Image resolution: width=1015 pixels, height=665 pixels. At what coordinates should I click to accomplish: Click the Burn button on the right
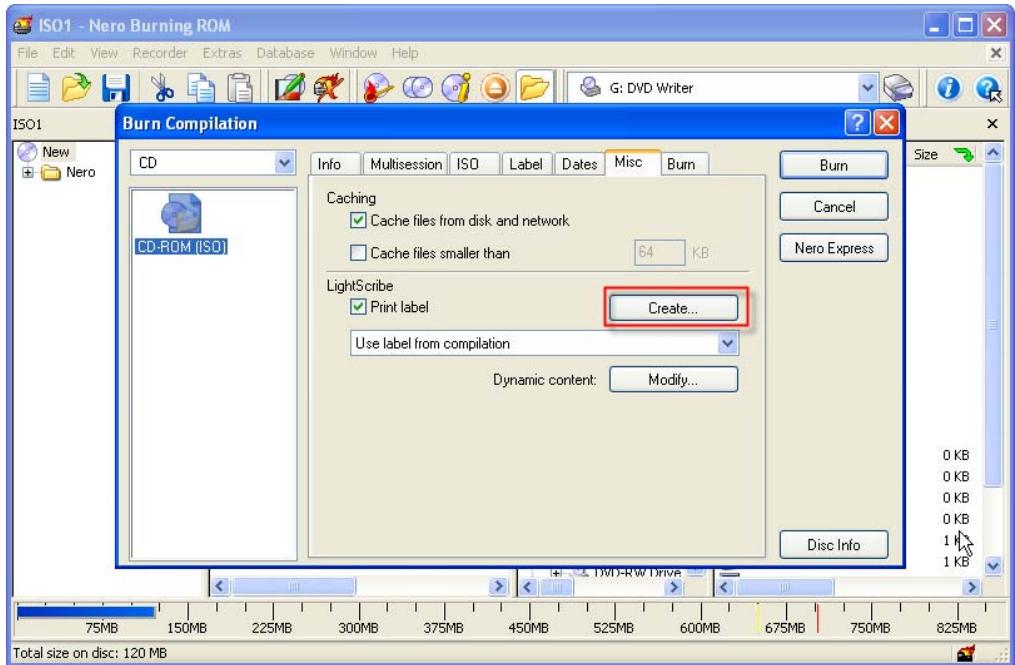pos(833,165)
